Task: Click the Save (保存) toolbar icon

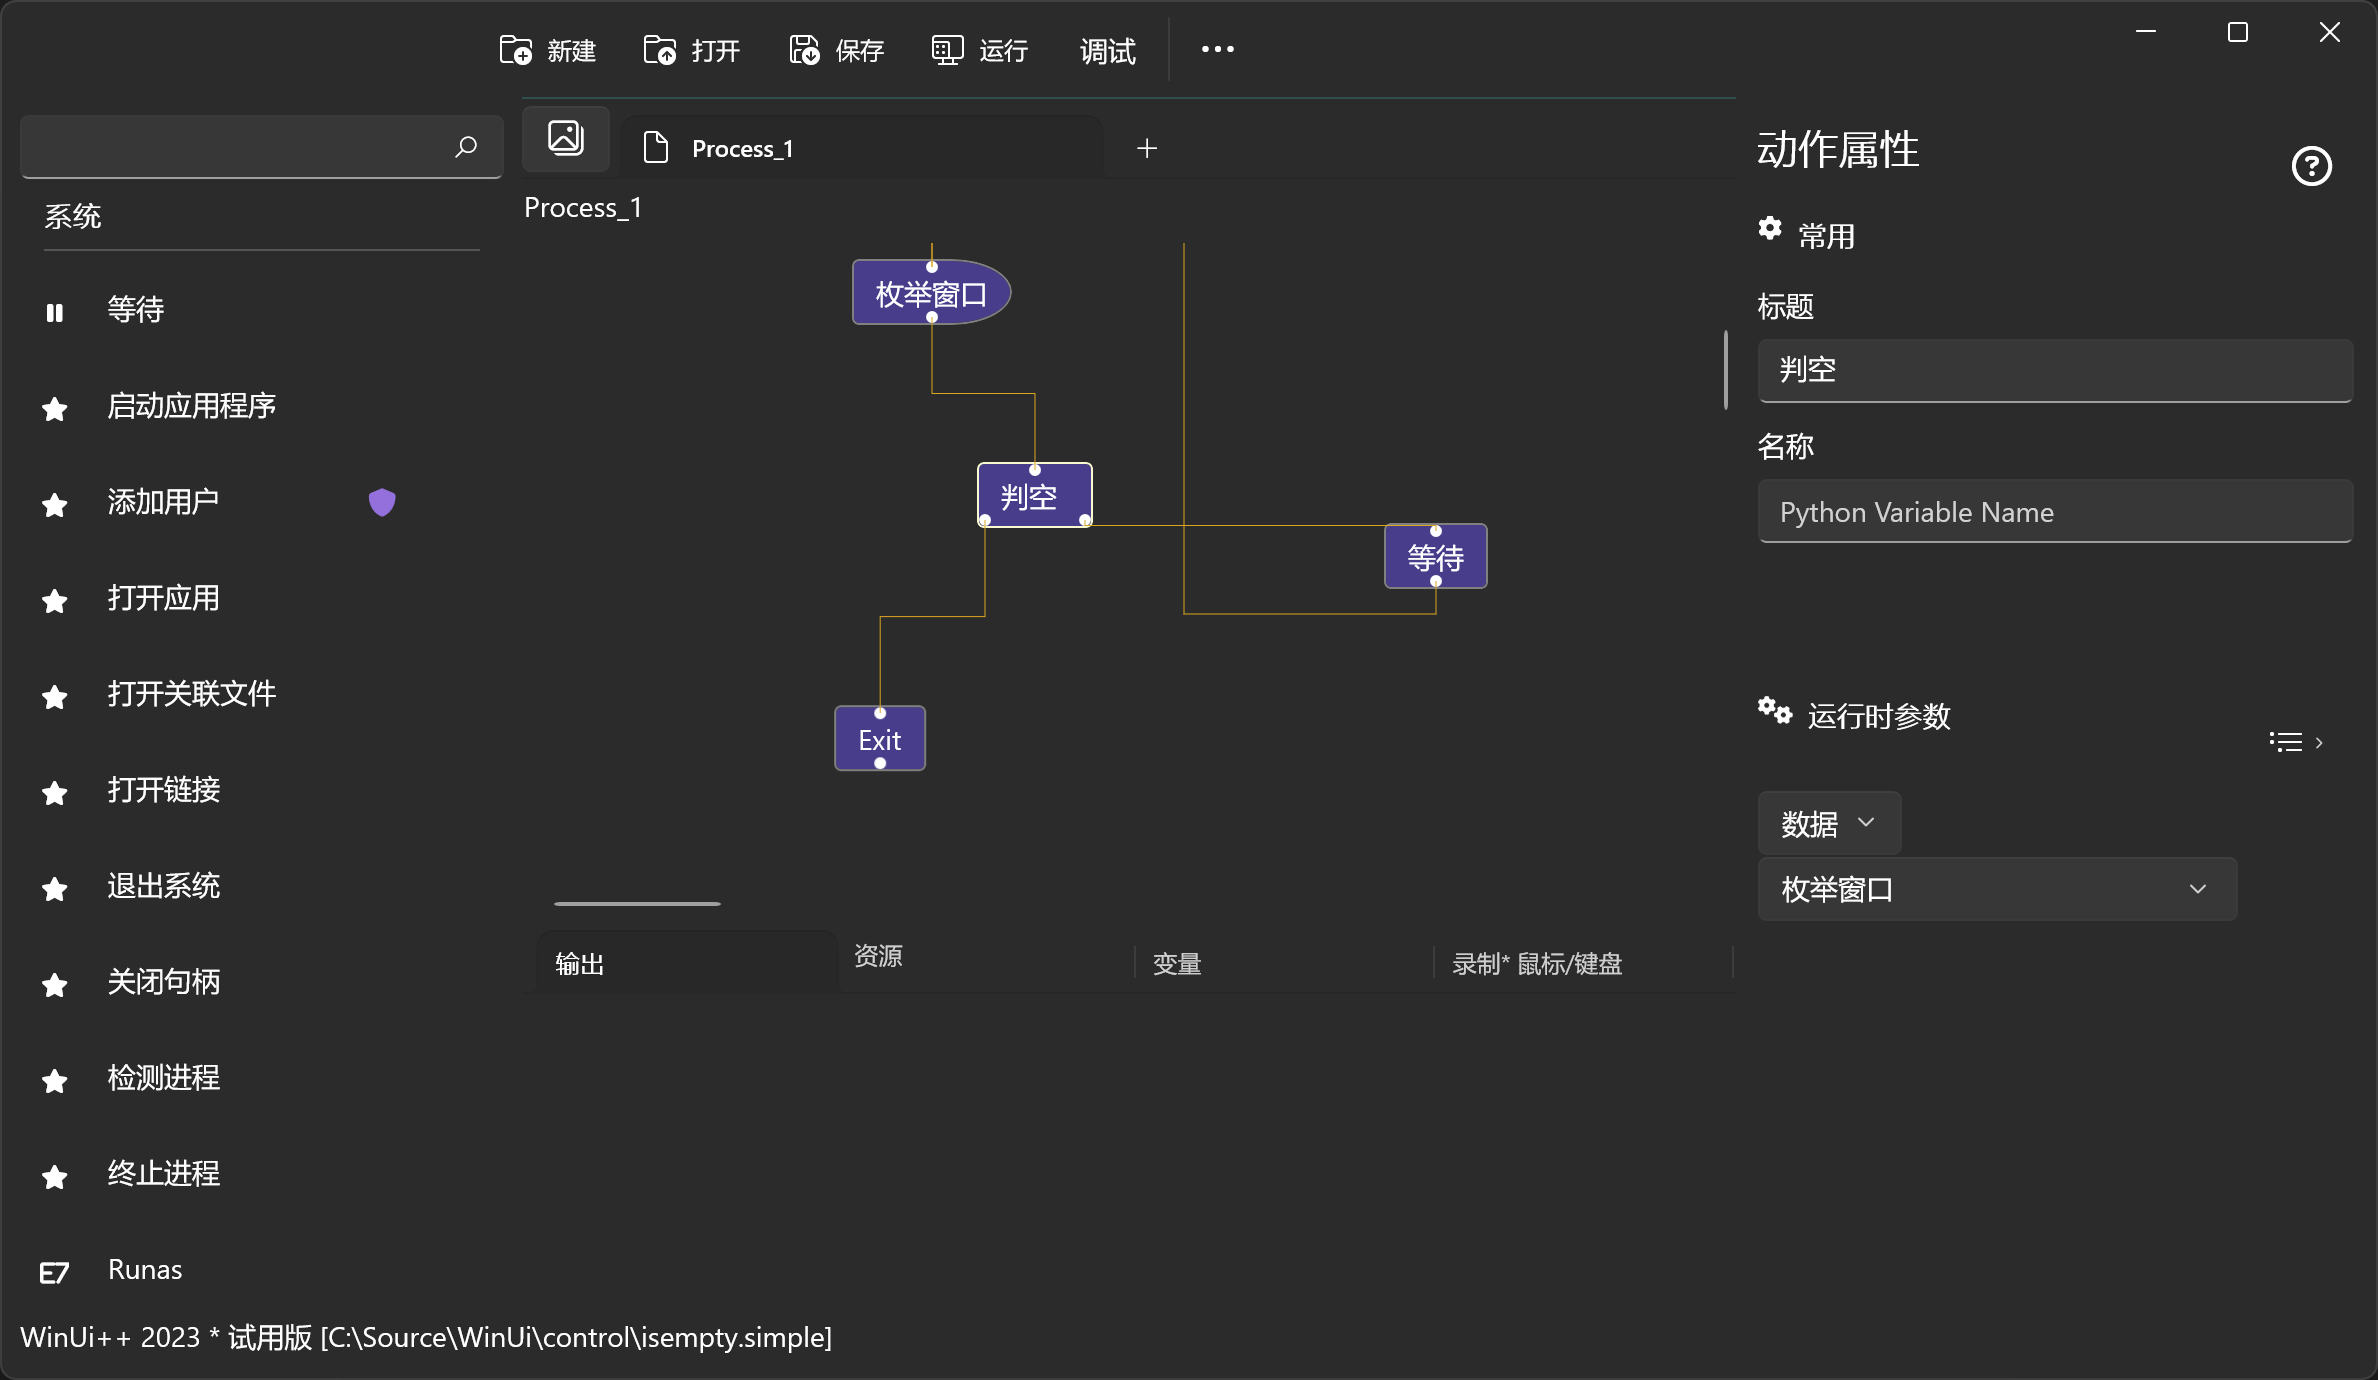Action: pos(804,50)
